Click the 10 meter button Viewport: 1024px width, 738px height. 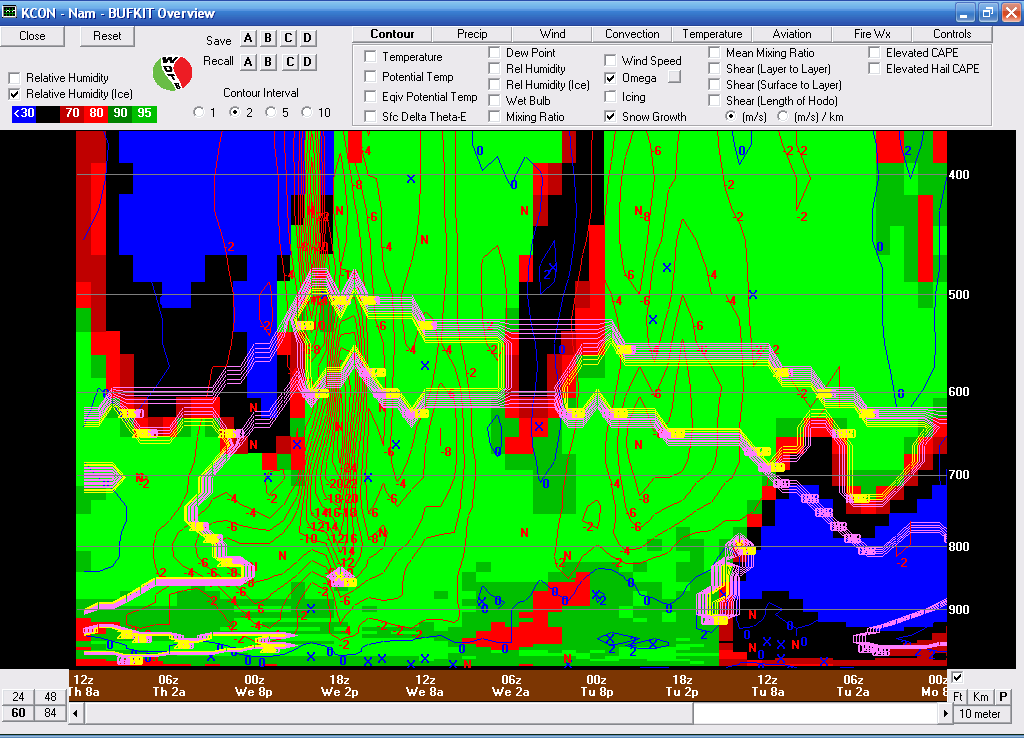[980, 714]
